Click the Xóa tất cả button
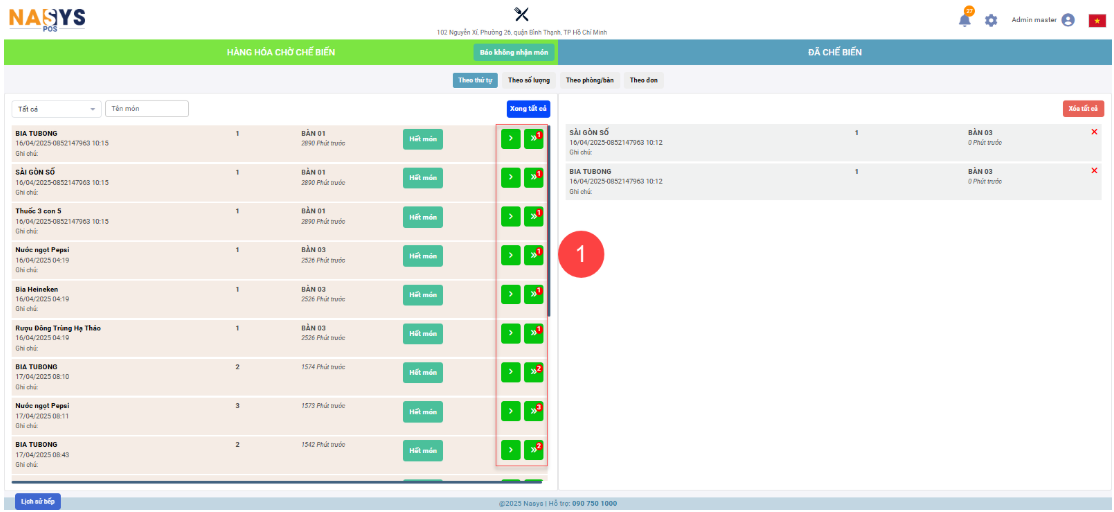The width and height of the screenshot is (1114, 512). 1083,109
